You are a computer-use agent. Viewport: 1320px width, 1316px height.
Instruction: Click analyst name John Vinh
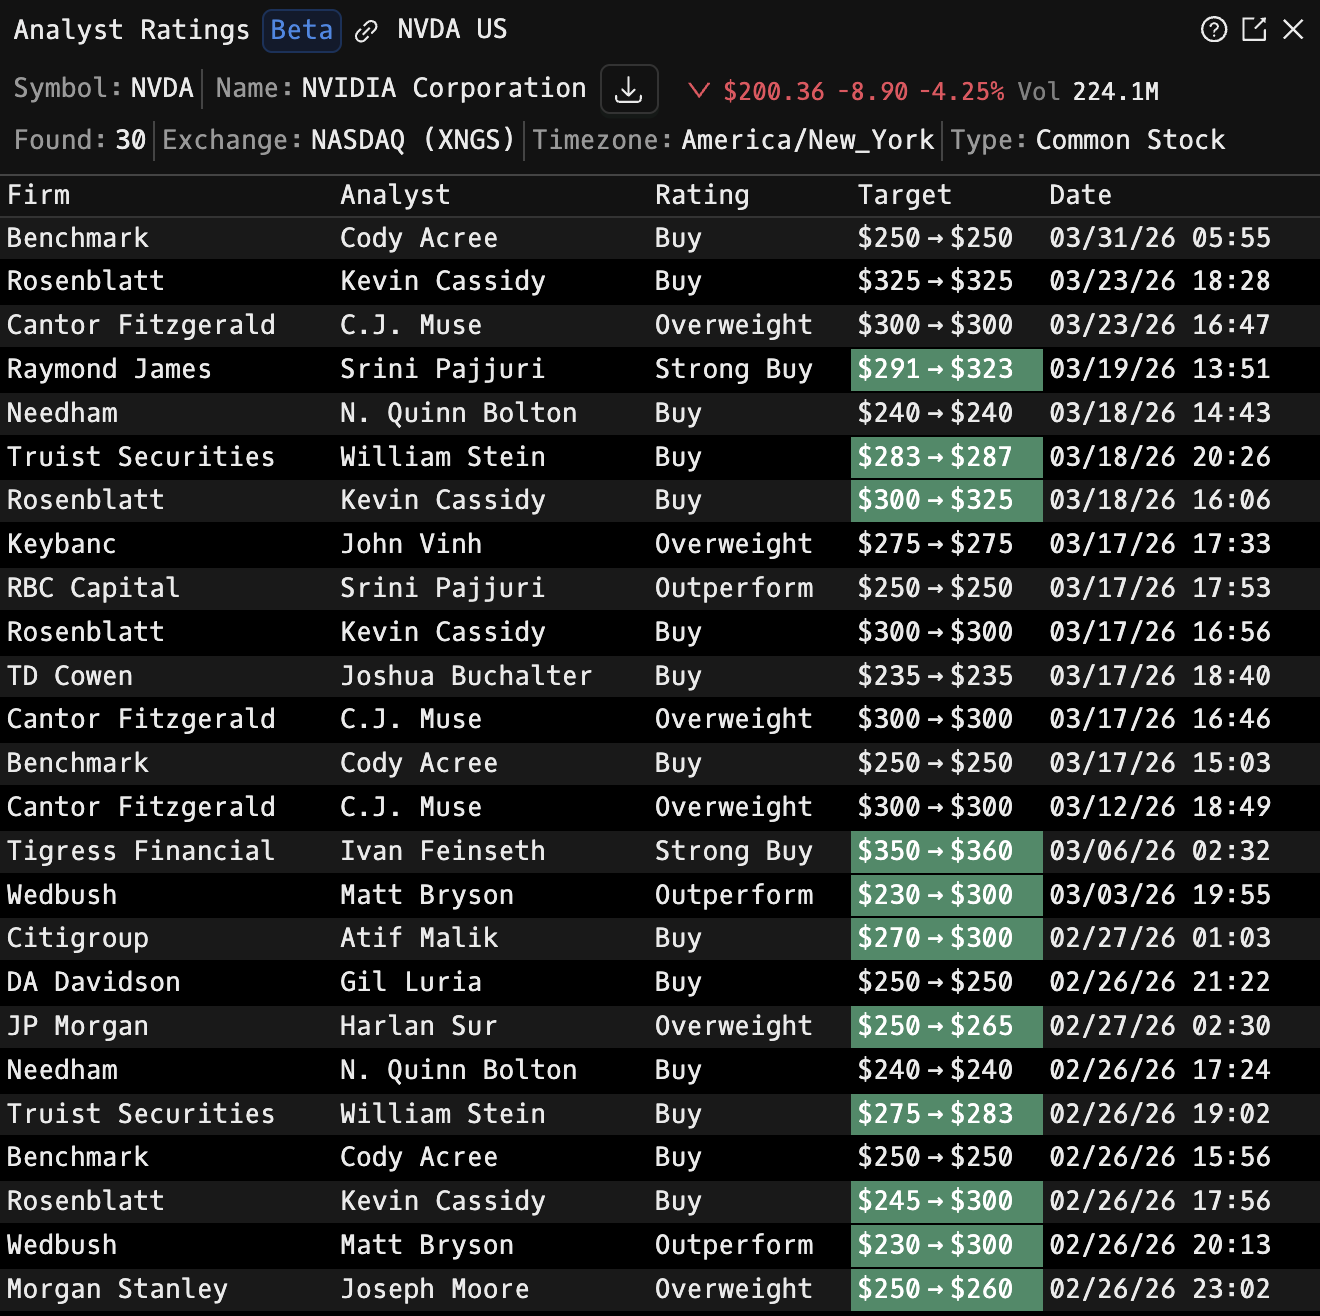tap(411, 544)
